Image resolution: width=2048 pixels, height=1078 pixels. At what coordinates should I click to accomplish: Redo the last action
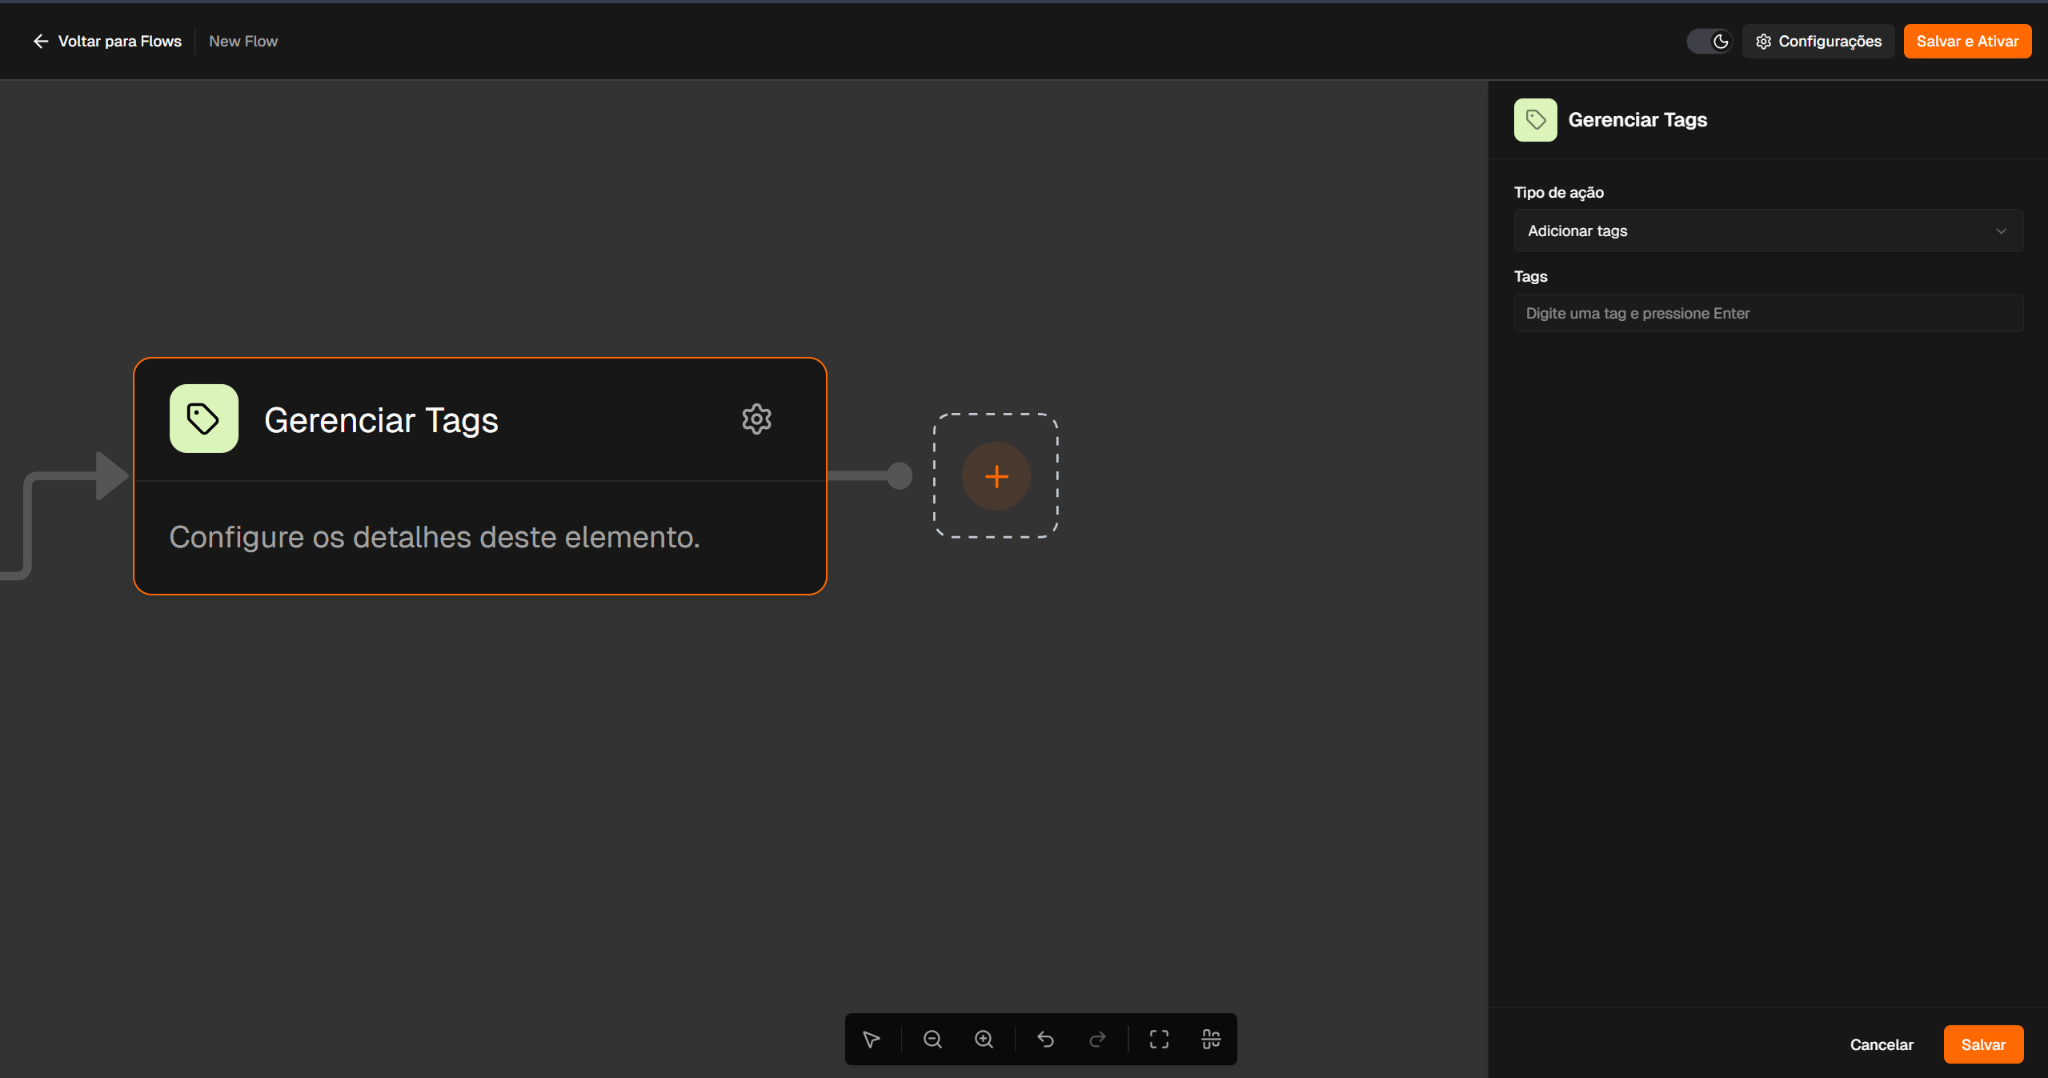click(1097, 1039)
